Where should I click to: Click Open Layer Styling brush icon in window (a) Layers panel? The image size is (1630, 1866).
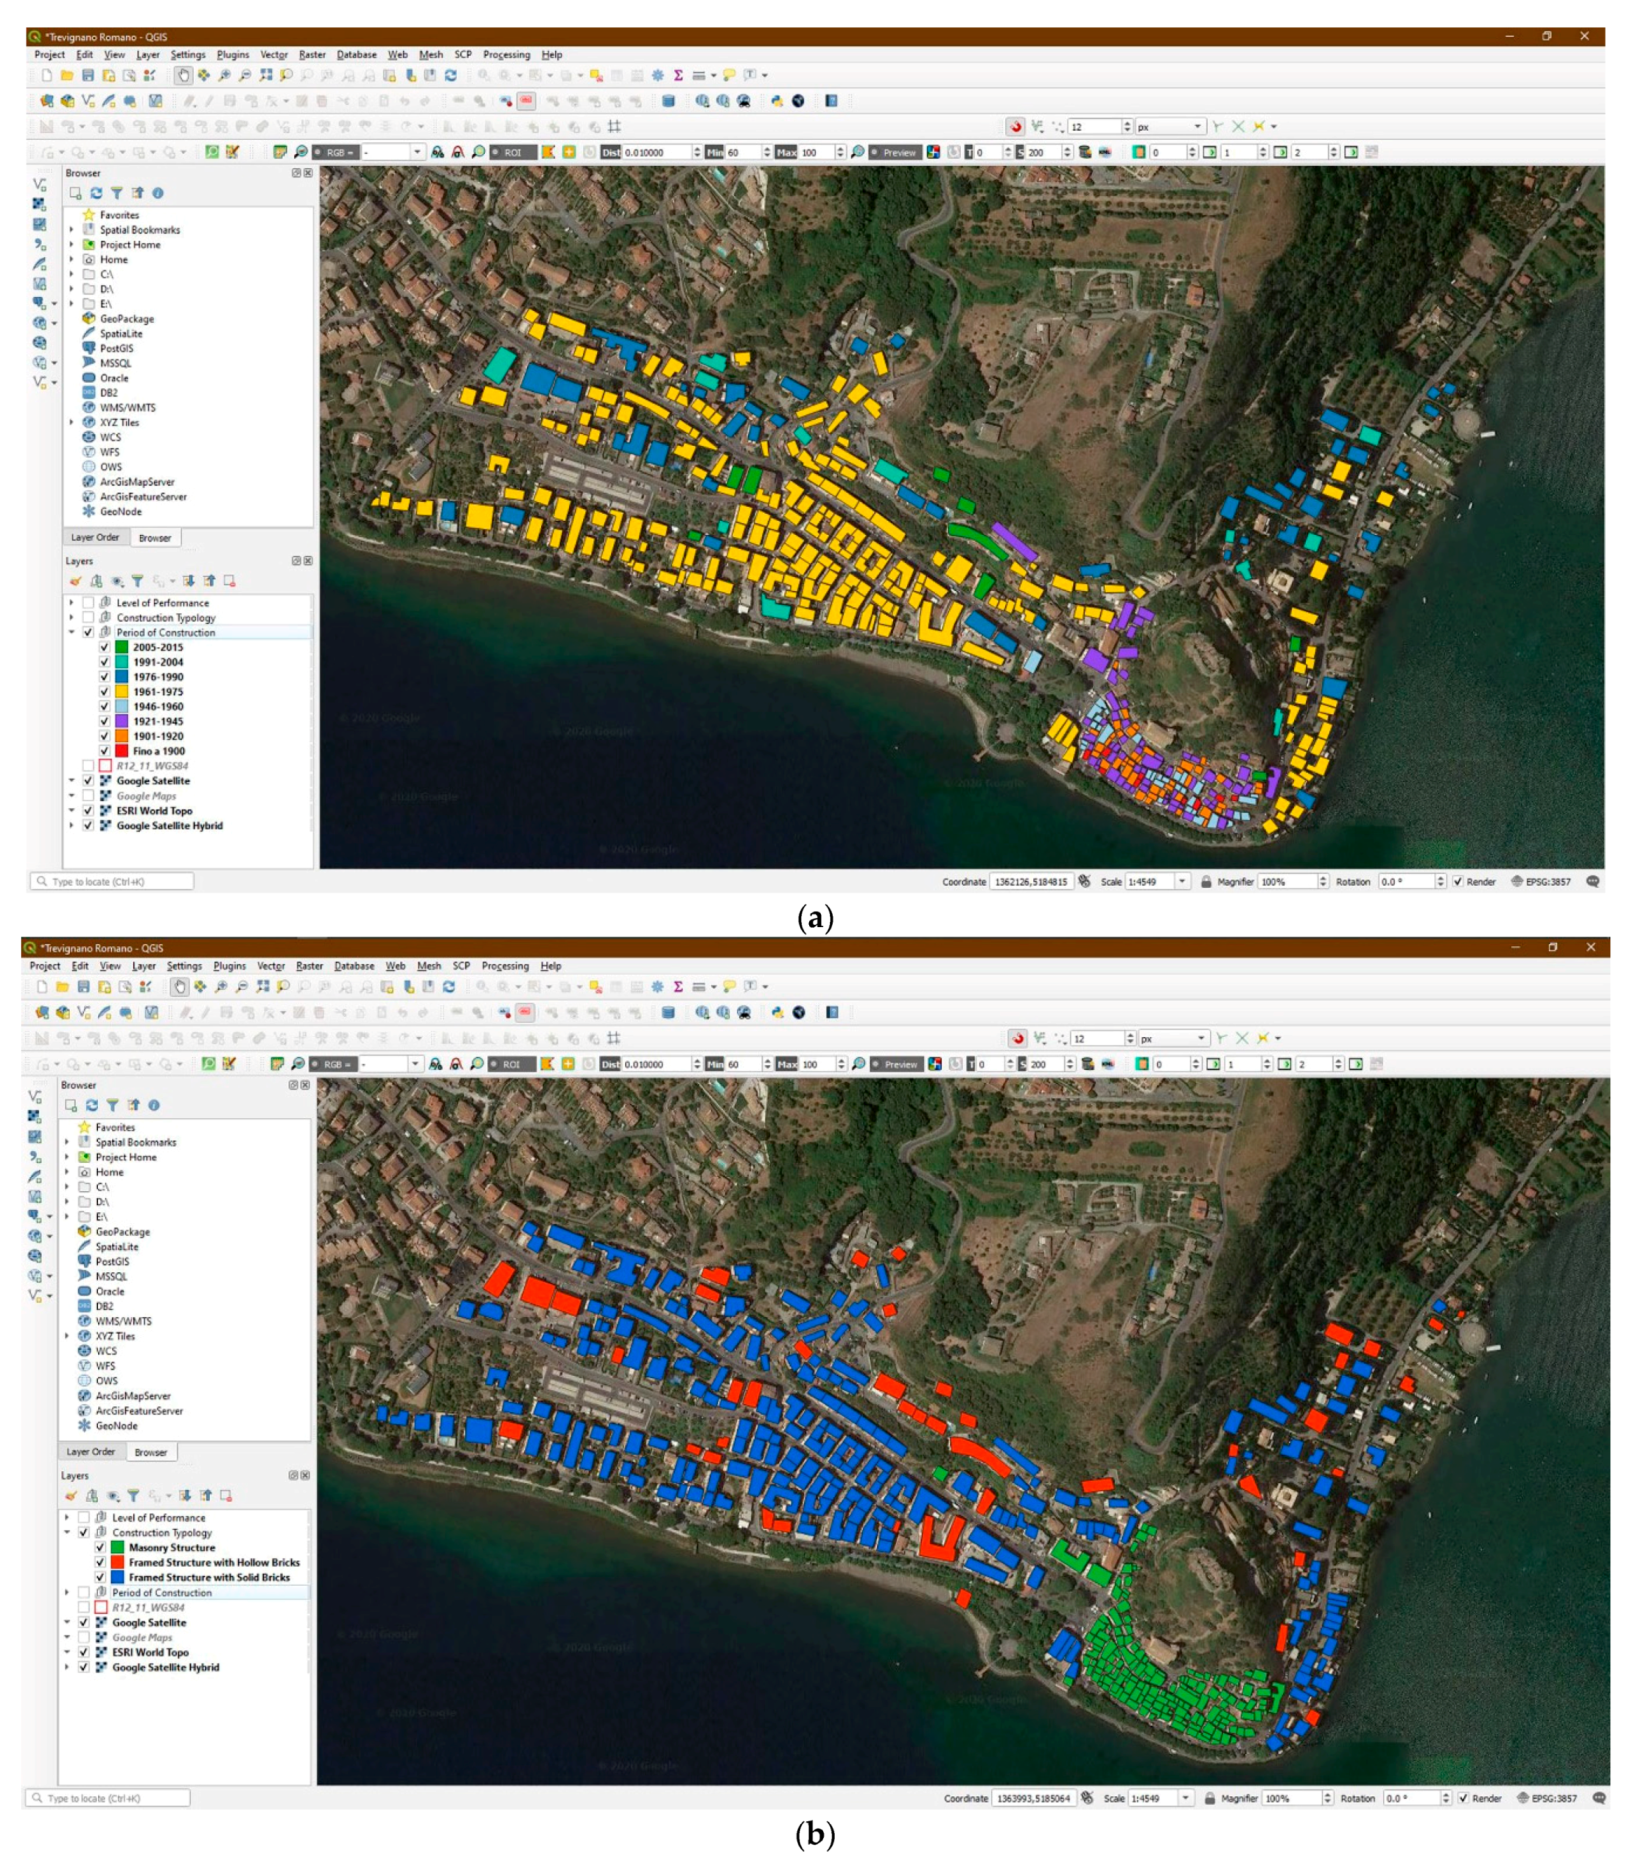pyautogui.click(x=75, y=581)
